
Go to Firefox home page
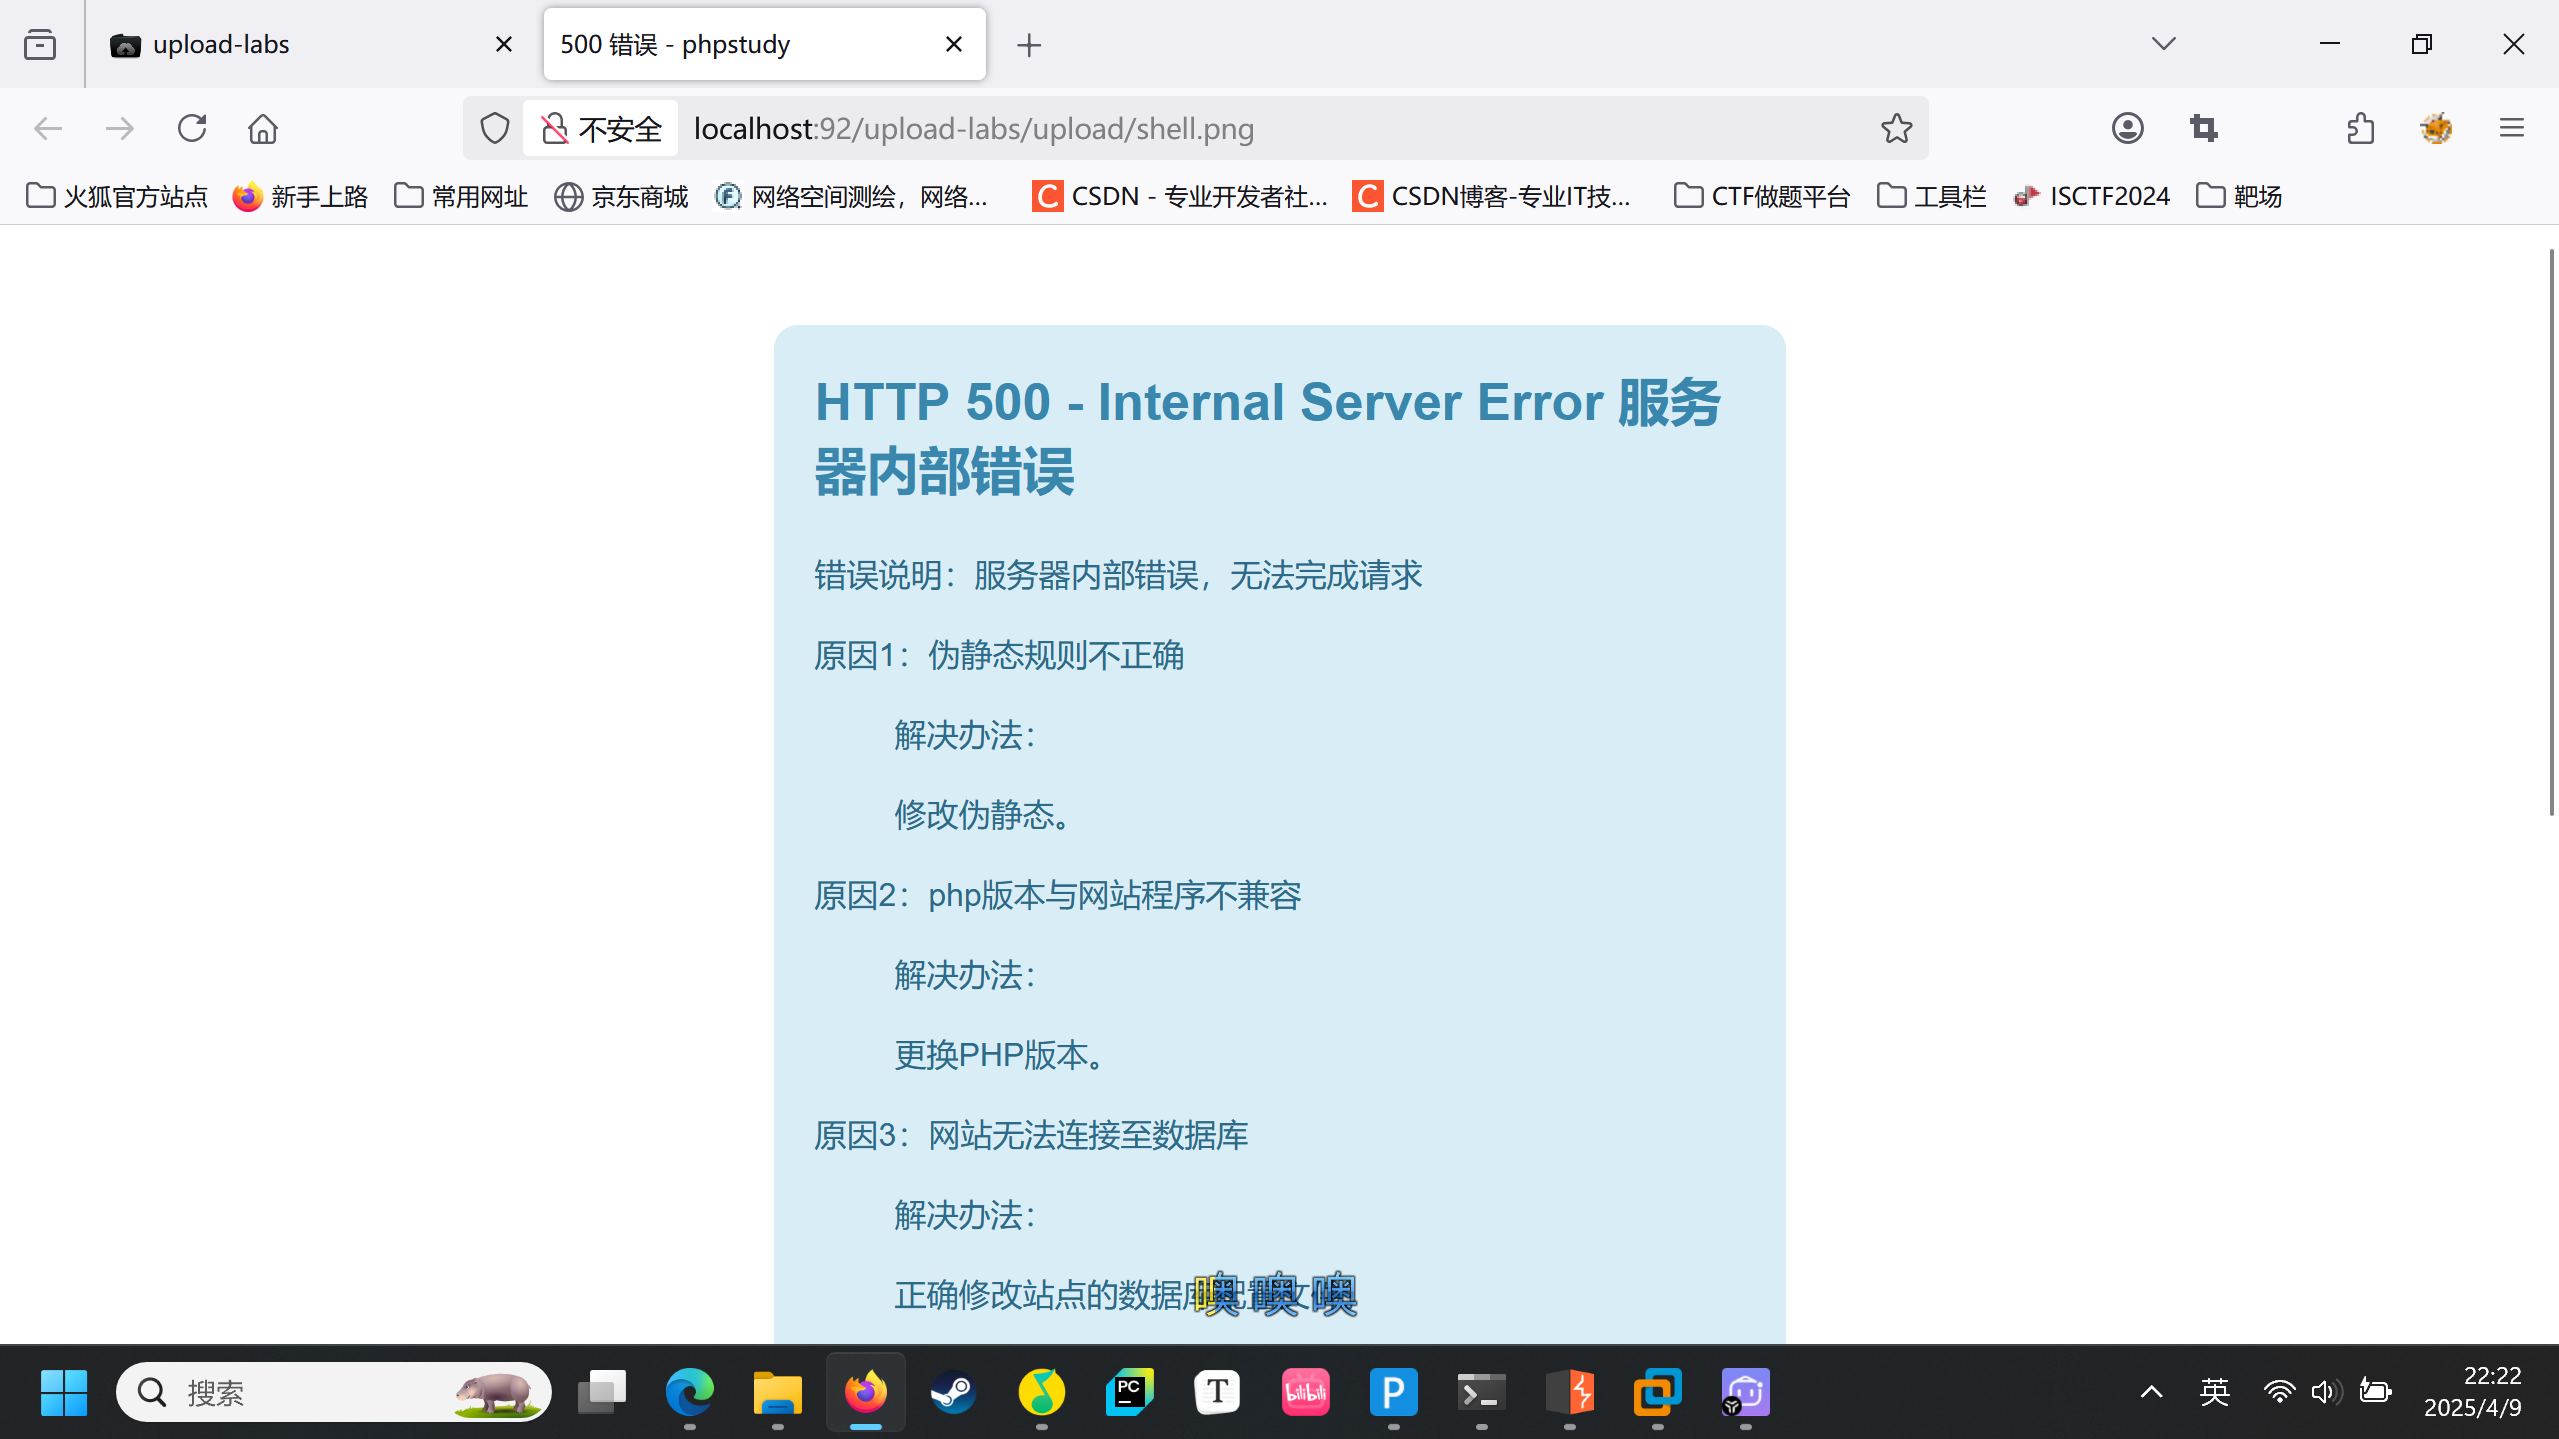[x=263, y=129]
